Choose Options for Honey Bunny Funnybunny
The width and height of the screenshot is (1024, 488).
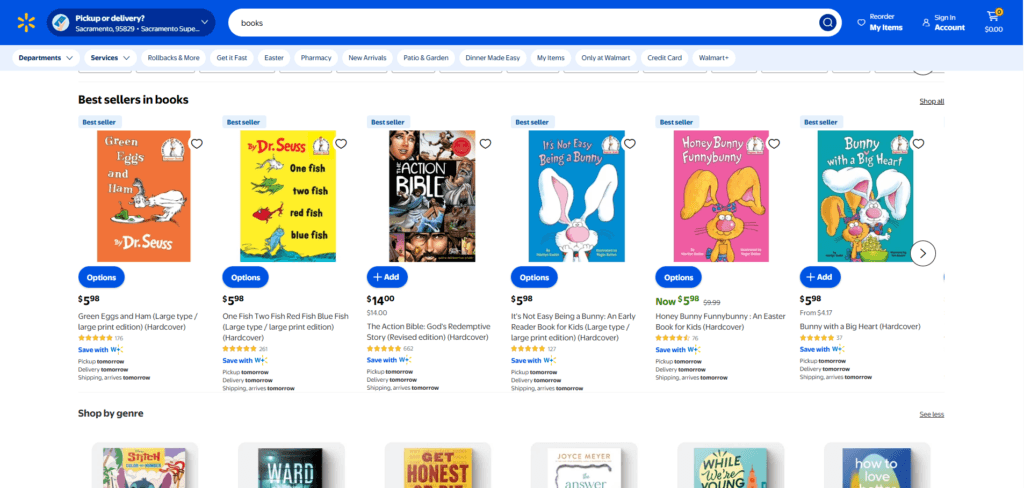tap(679, 277)
